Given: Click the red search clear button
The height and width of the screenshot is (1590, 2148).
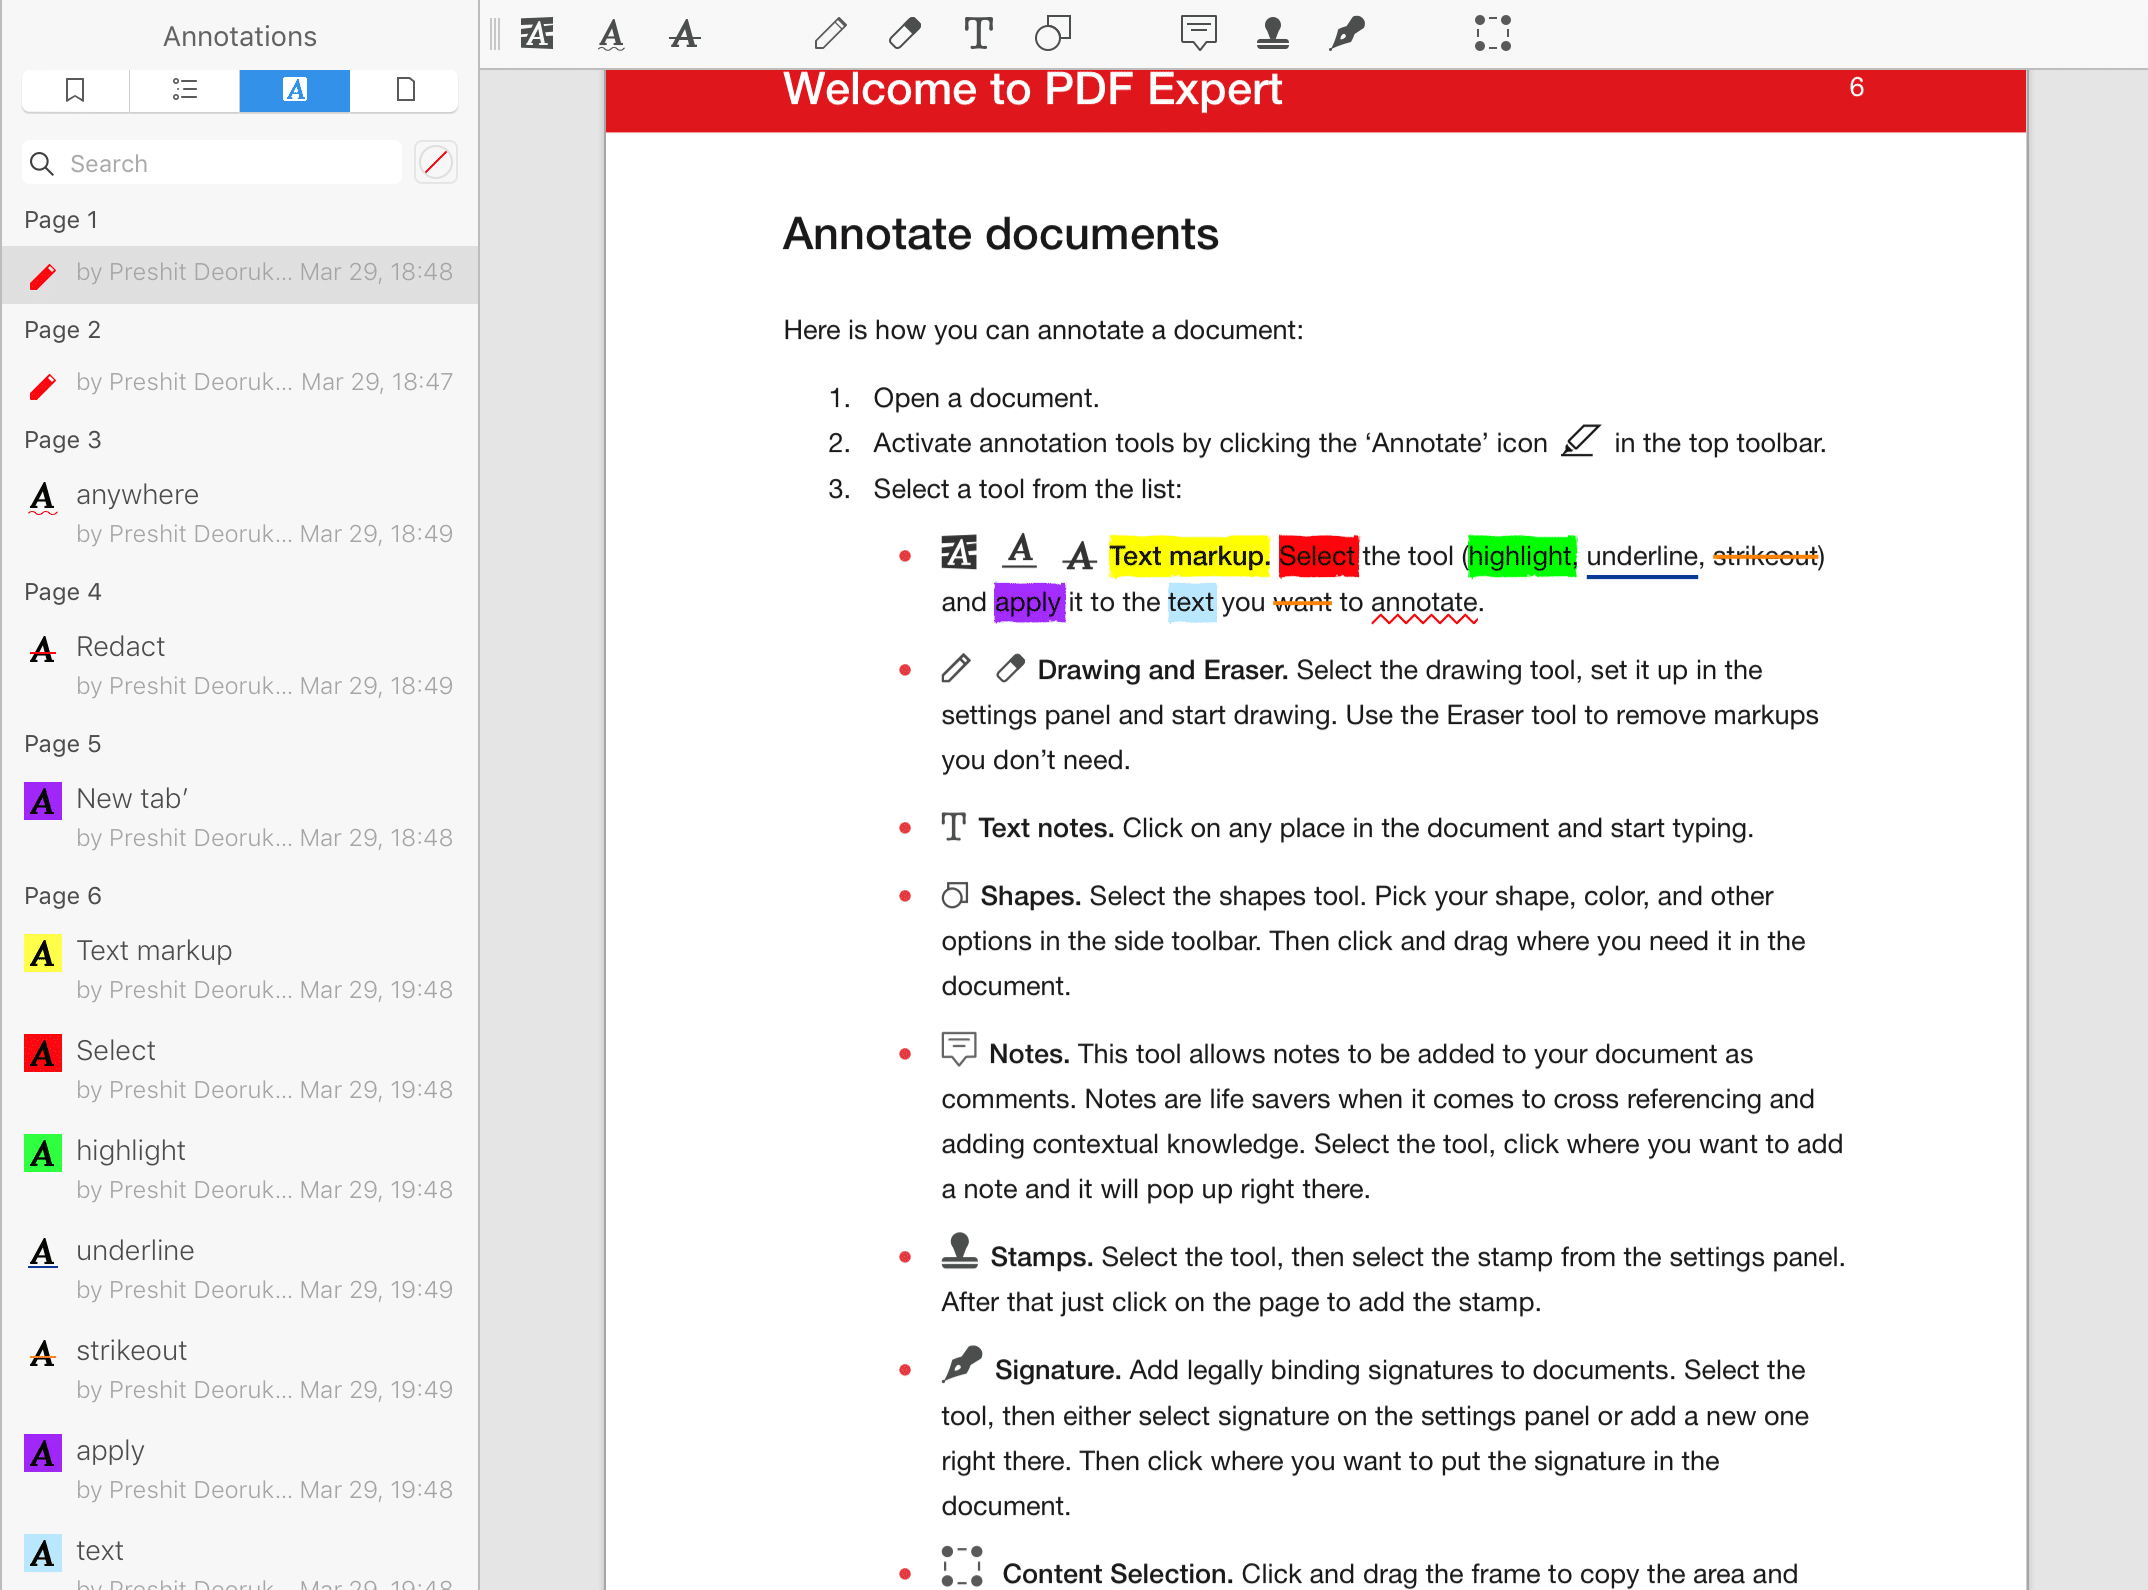Looking at the screenshot, I should tap(438, 162).
